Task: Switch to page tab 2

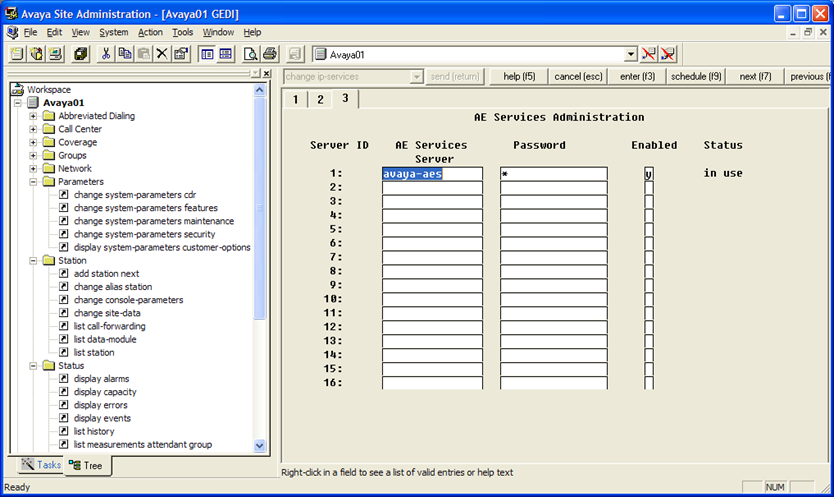Action: (320, 100)
